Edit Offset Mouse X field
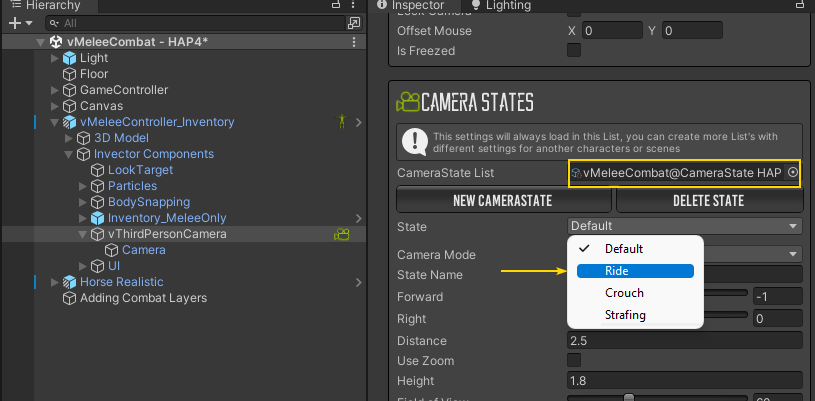 [612, 31]
